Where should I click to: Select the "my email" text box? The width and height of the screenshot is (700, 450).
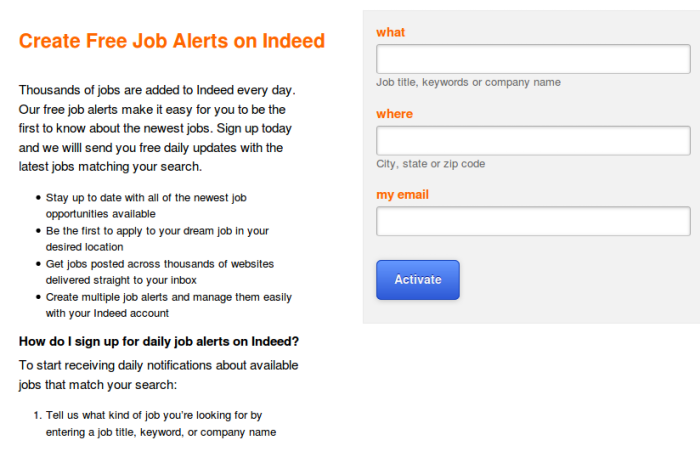pos(533,221)
